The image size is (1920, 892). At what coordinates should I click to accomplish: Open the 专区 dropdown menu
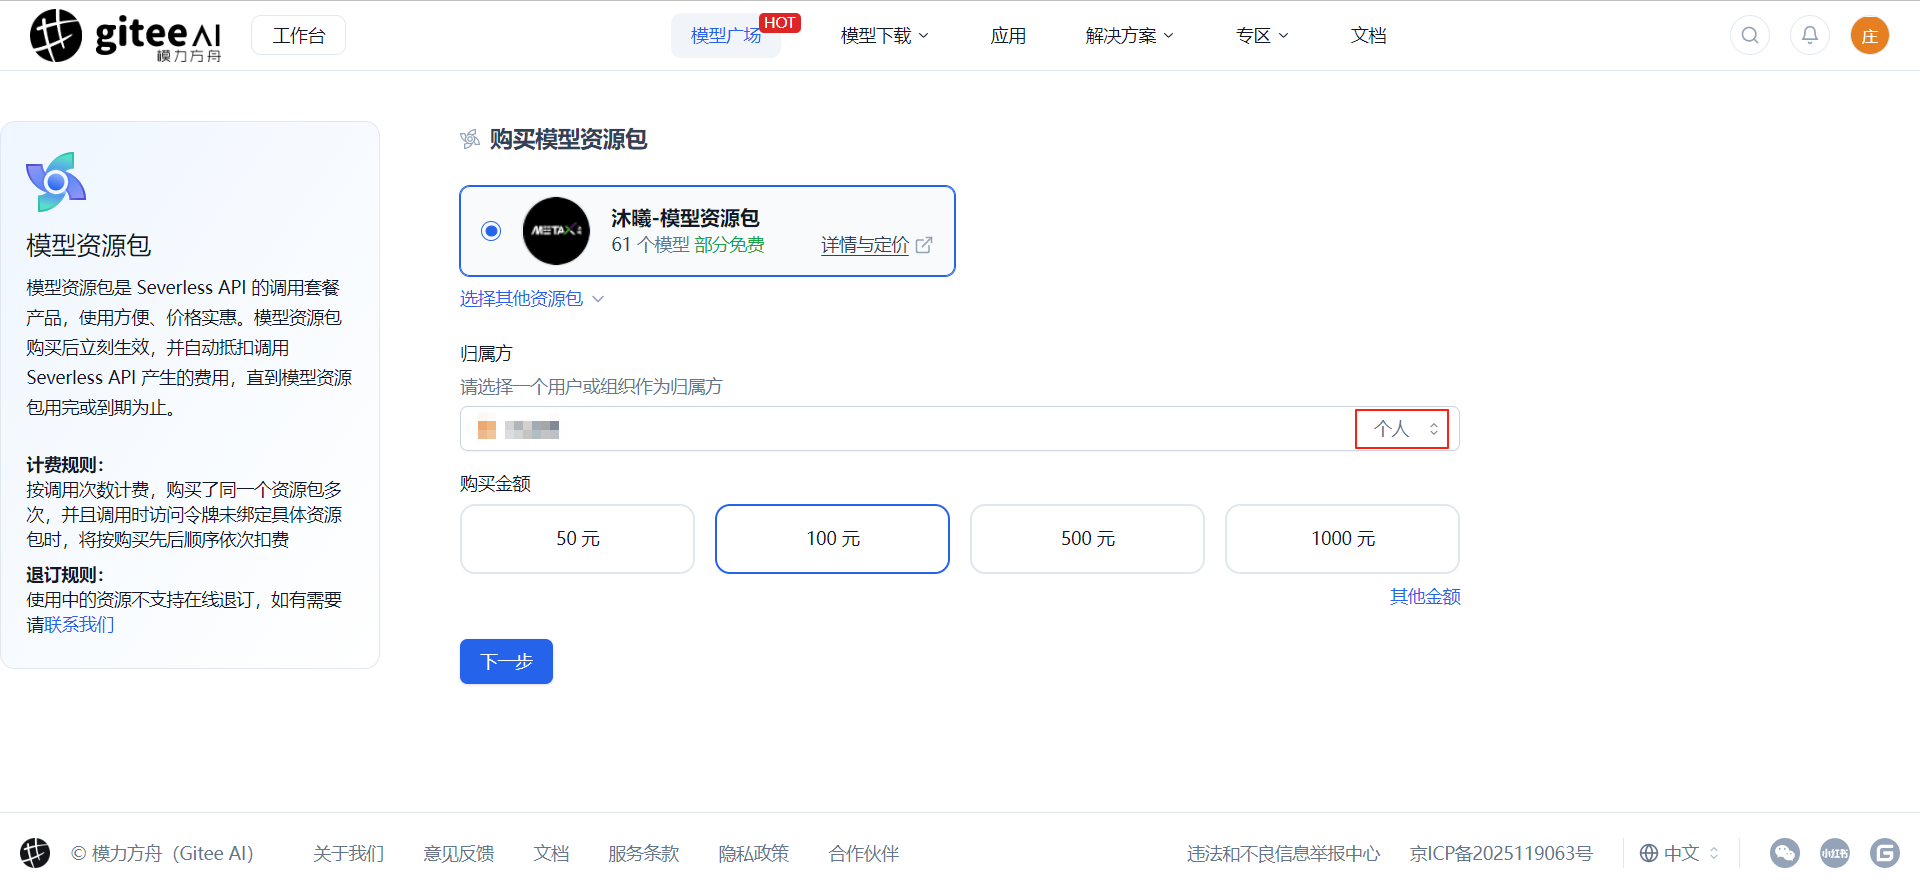tap(1262, 36)
